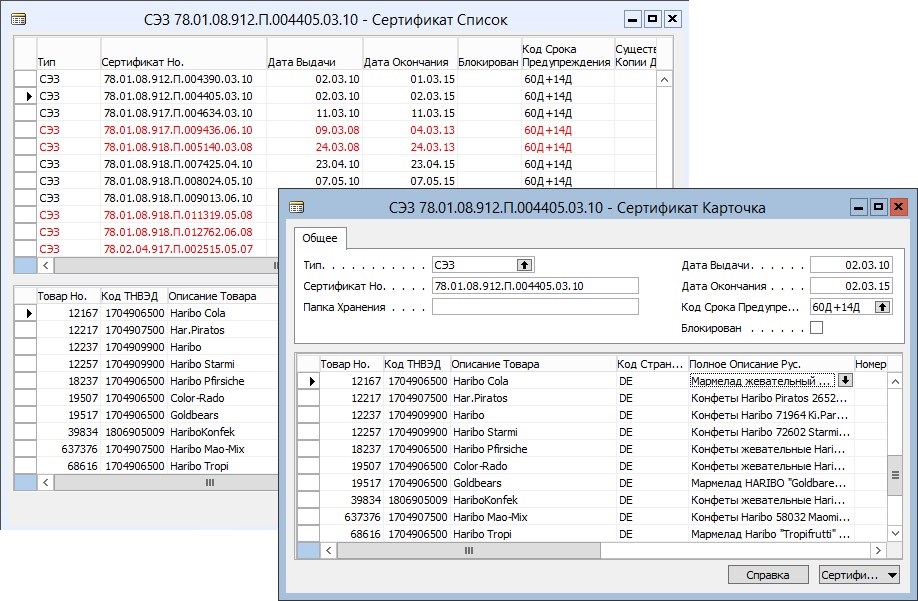Select red certificate 78.02.04.917.П.002515.05.07
The width and height of the screenshot is (918, 601).
tap(178, 249)
